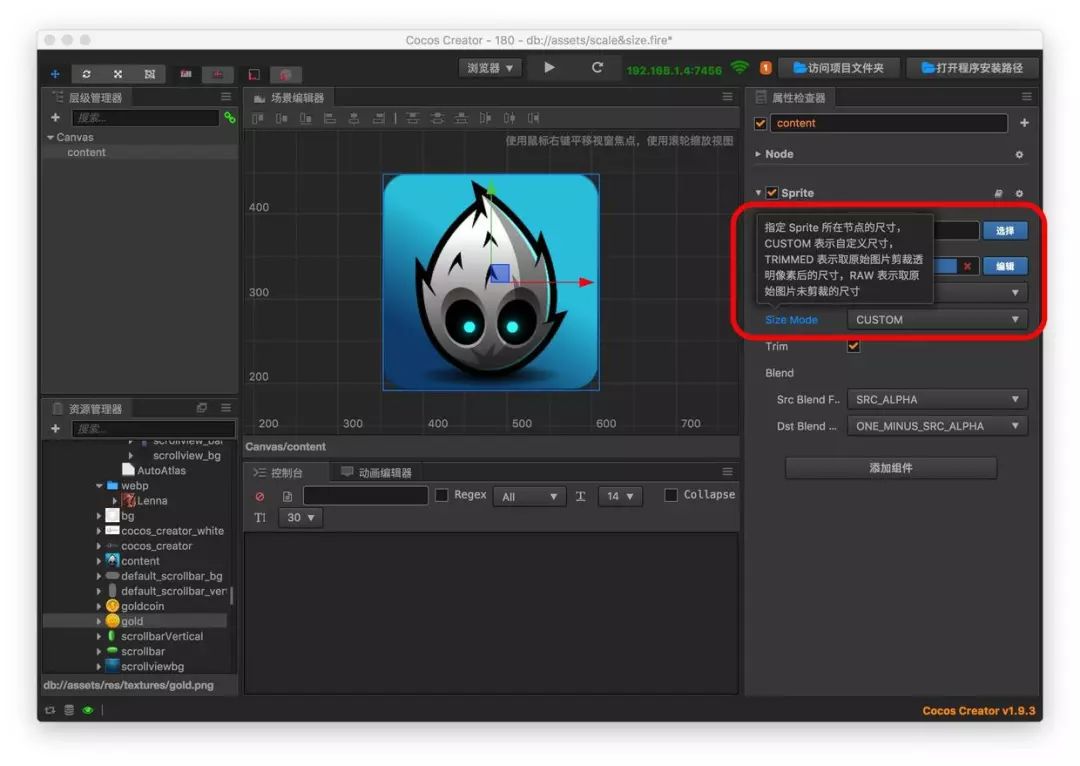Image resolution: width=1080 pixels, height=766 pixels.
Task: Select the scale transform tool
Action: point(118,74)
